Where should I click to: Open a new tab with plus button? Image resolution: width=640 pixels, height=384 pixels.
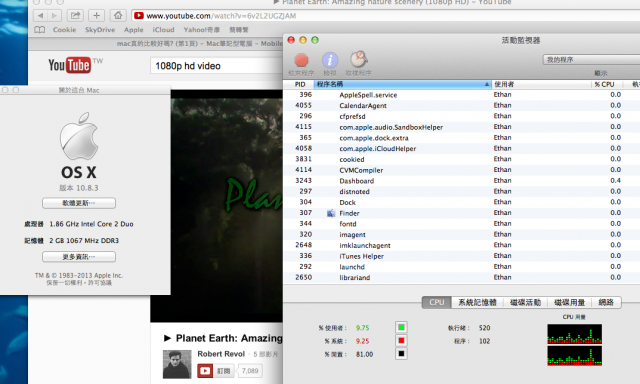point(96,16)
